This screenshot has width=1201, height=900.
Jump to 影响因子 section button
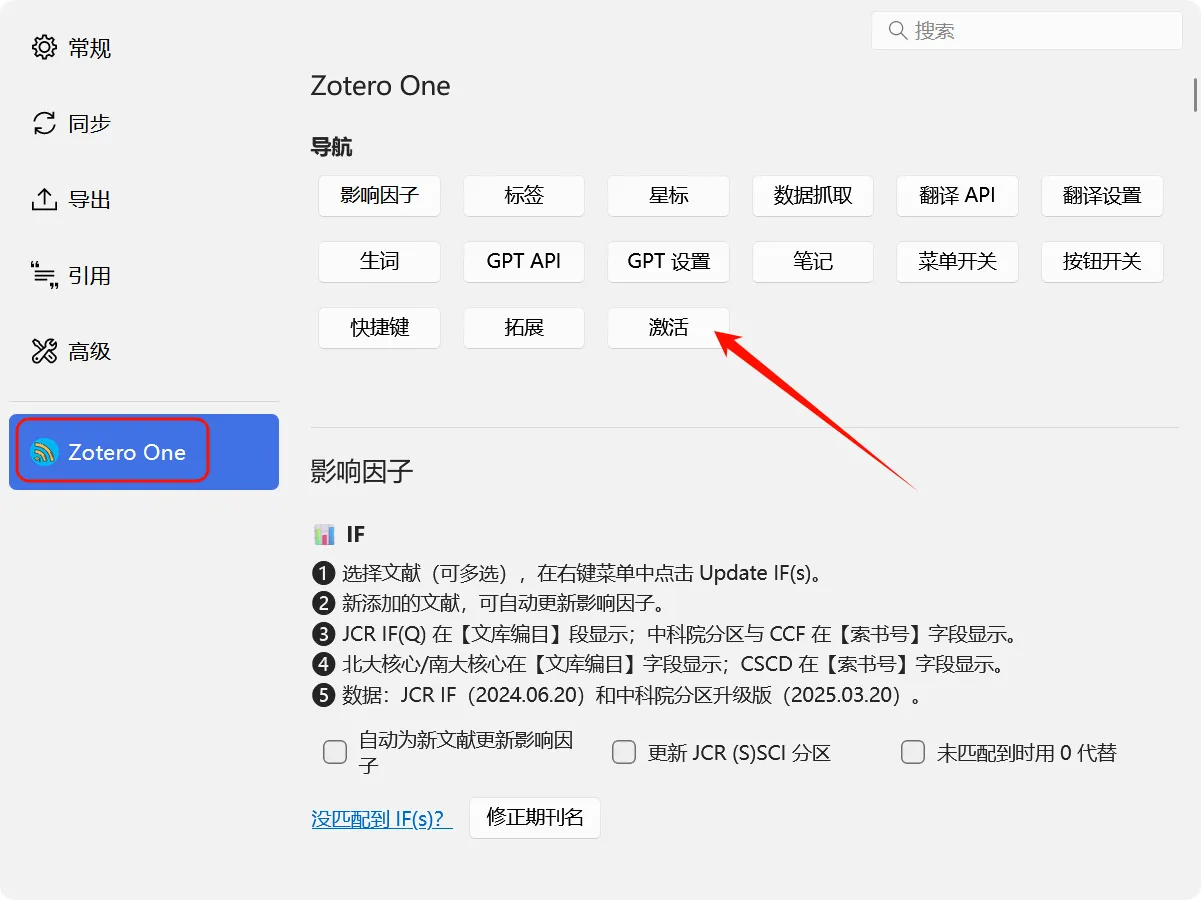[379, 195]
